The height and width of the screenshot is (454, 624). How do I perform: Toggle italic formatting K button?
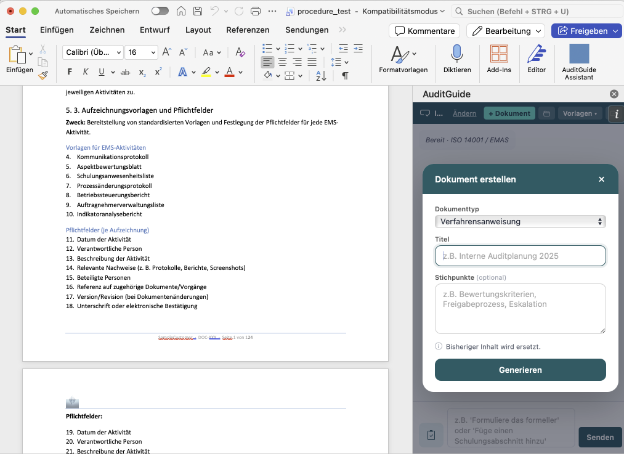86,72
